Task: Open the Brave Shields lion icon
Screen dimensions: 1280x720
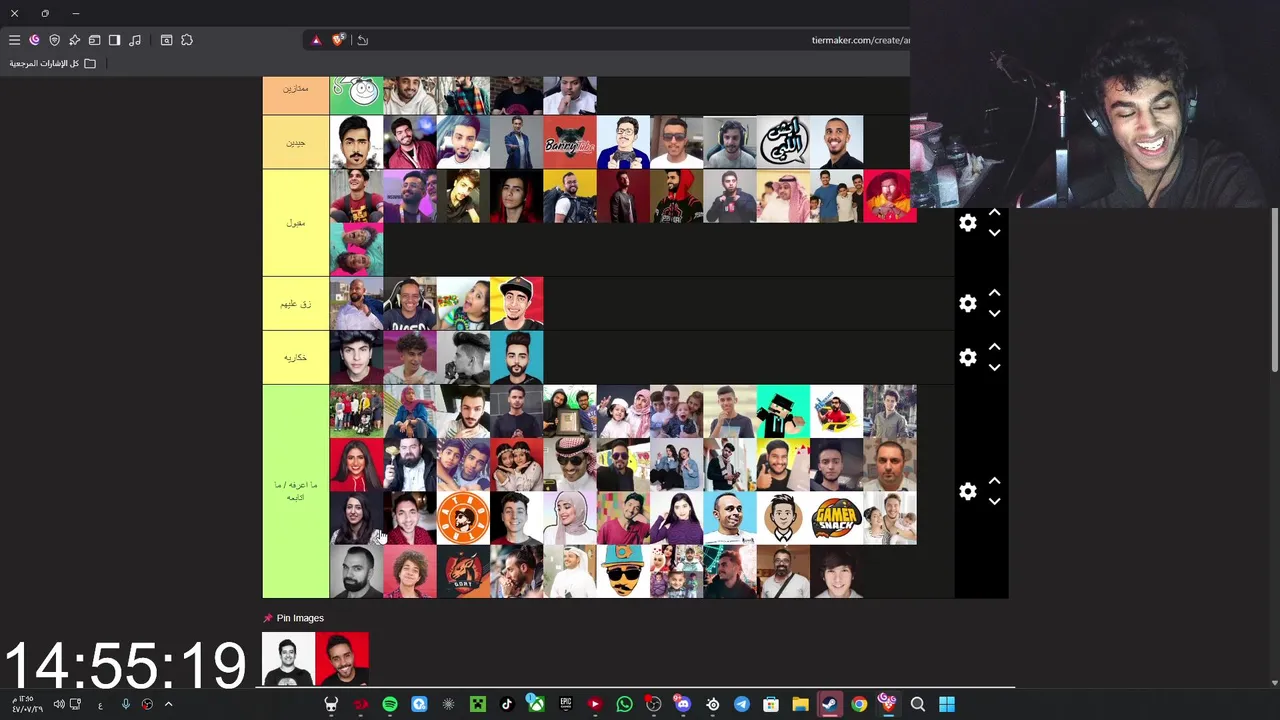Action: pyautogui.click(x=339, y=40)
